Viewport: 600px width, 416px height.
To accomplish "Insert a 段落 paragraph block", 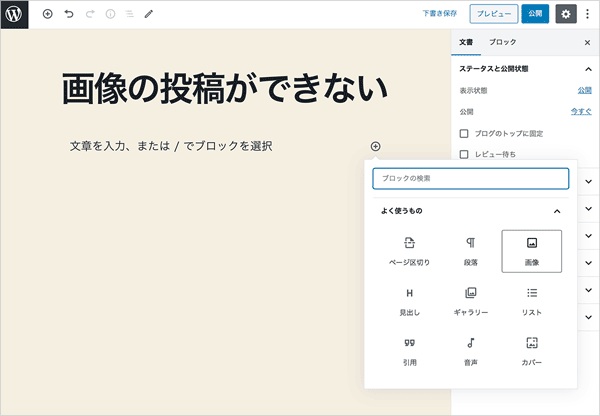I will pyautogui.click(x=471, y=251).
